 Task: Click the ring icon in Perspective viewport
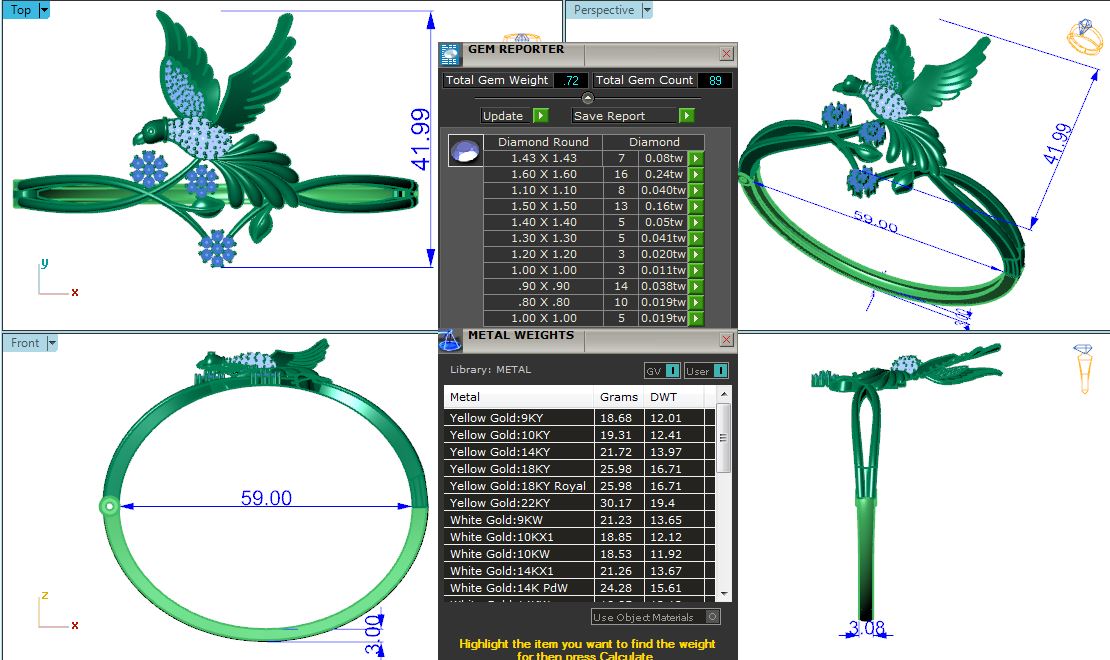tap(1084, 37)
